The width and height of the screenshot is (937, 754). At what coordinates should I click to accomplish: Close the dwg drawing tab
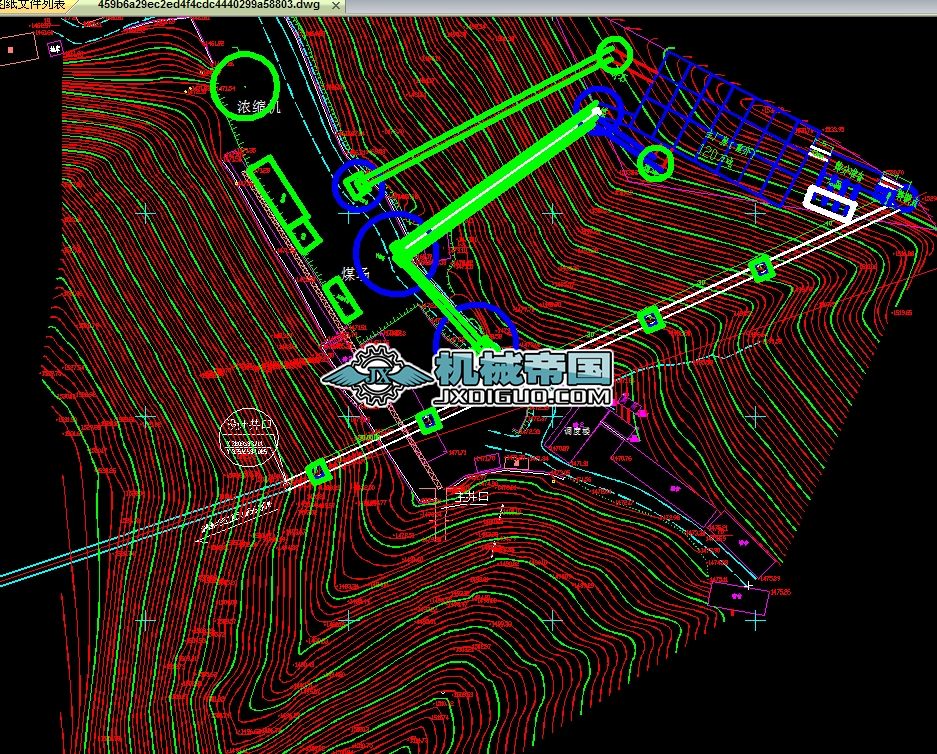pos(336,6)
